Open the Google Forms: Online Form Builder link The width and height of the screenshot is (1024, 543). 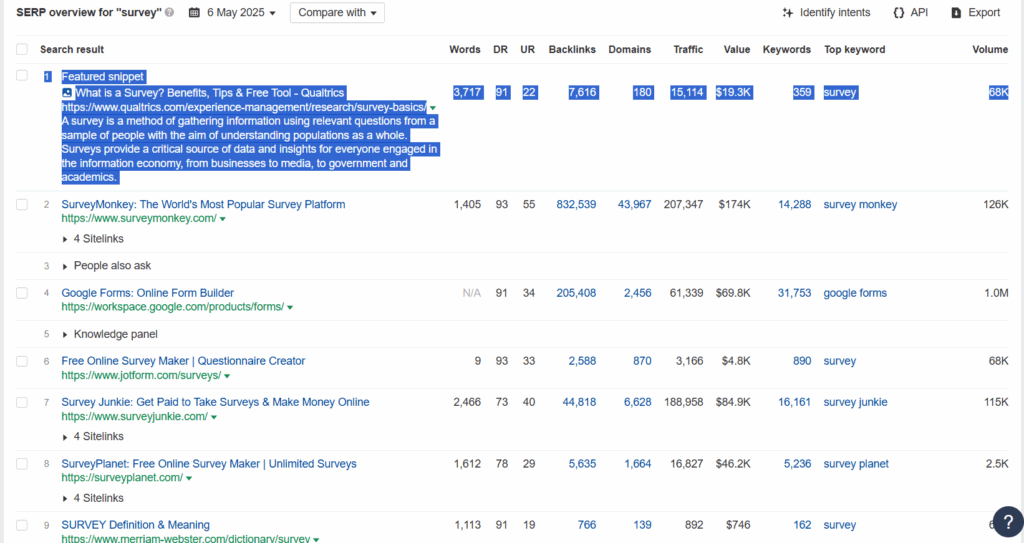(148, 293)
